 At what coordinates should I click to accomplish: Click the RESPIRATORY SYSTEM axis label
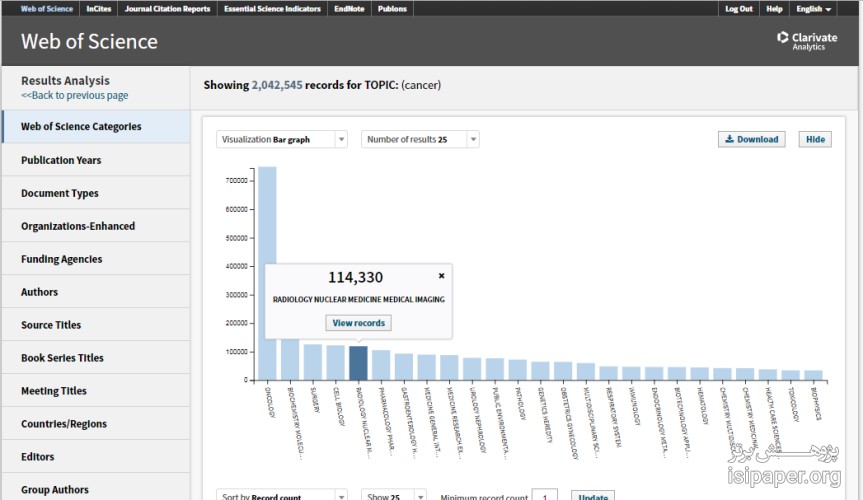(x=613, y=417)
